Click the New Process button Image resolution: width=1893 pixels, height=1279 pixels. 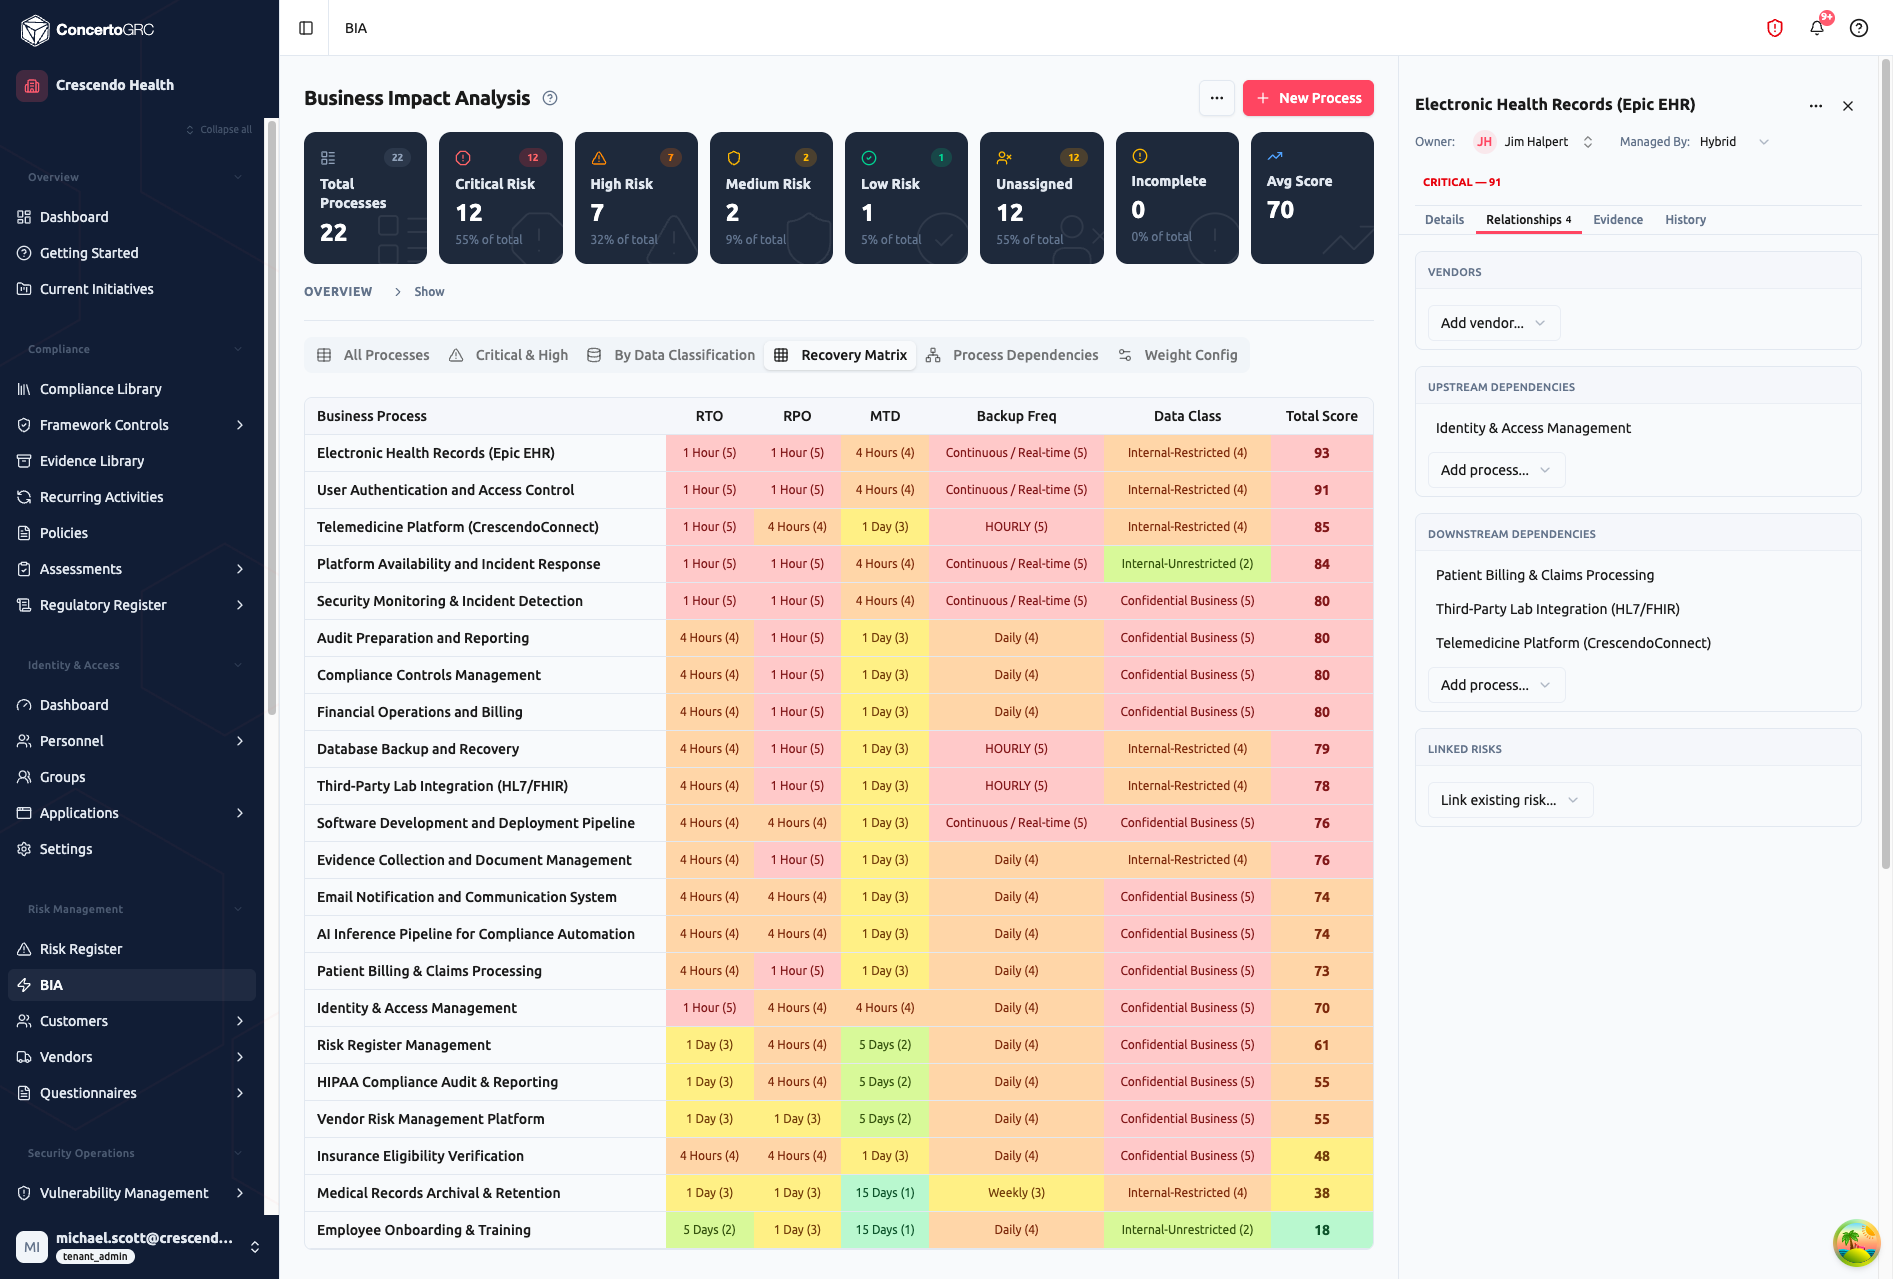coord(1308,98)
